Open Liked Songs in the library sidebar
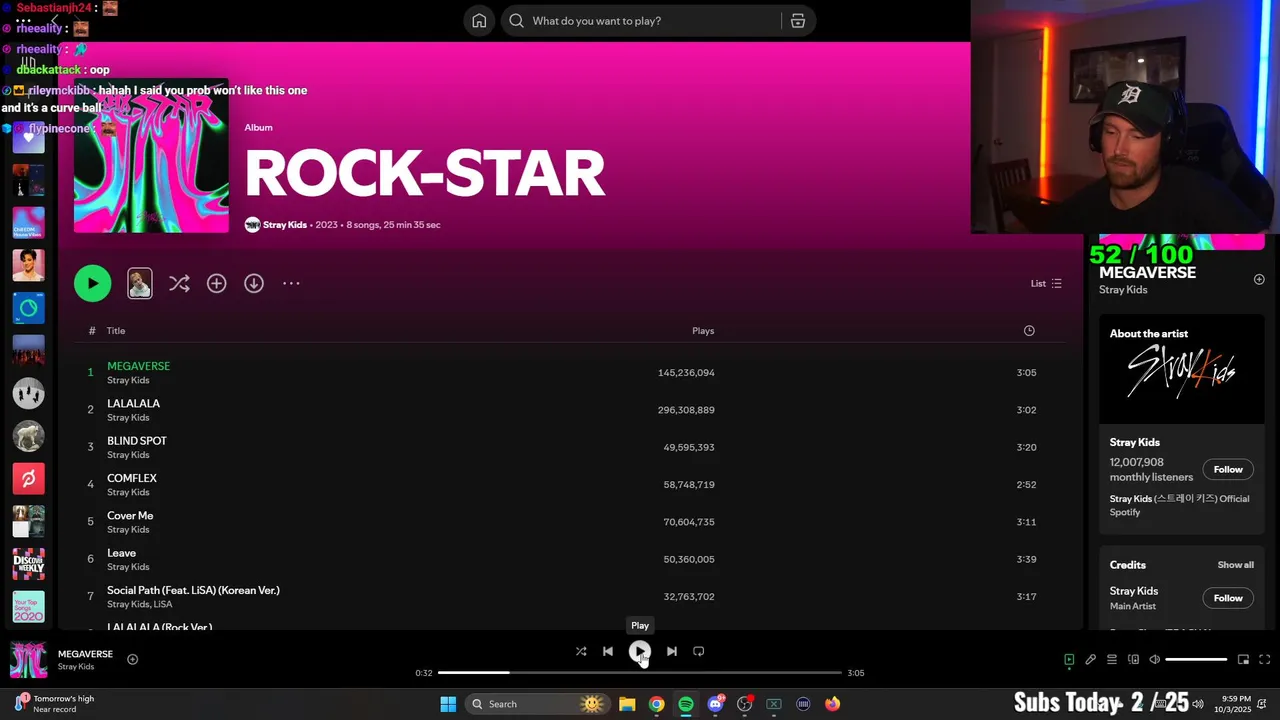The image size is (1280, 720). coord(28,137)
